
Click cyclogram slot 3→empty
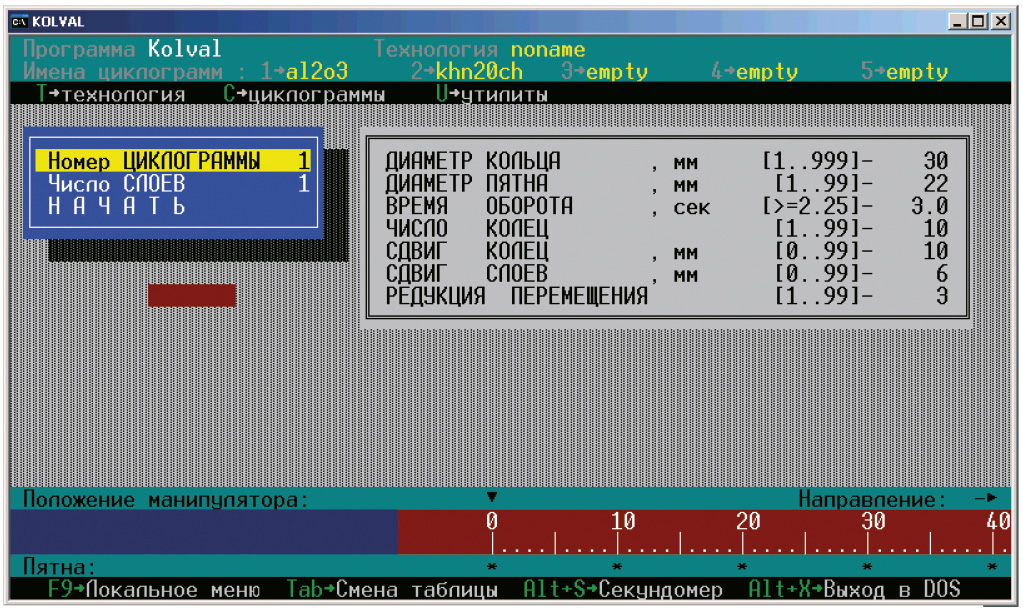pos(605,71)
